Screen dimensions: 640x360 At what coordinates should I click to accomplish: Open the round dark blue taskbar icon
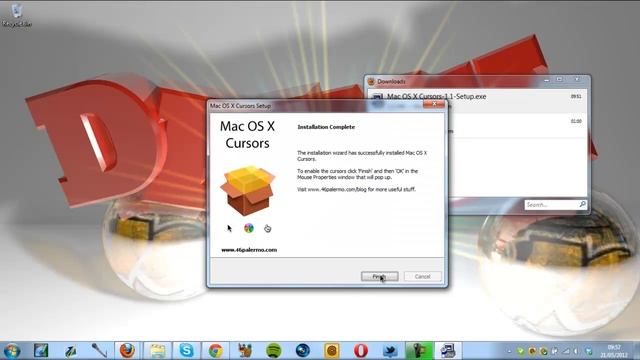tap(302, 351)
